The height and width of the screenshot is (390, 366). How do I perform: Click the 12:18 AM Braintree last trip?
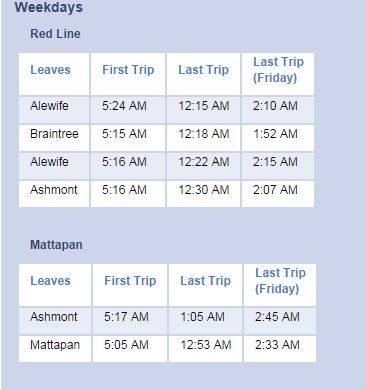[204, 134]
